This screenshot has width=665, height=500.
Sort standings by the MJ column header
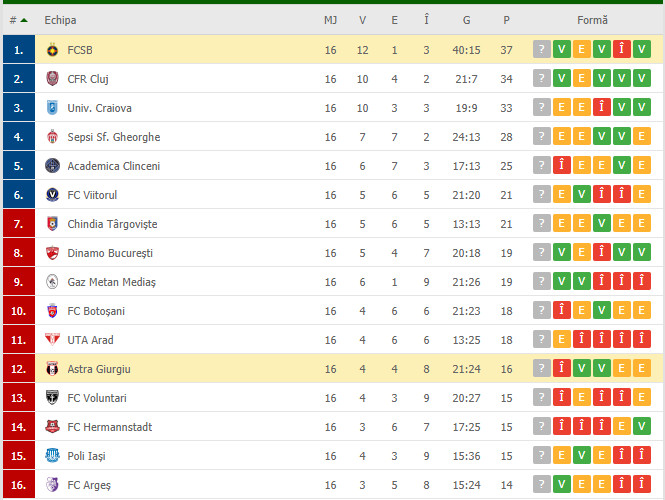click(330, 20)
